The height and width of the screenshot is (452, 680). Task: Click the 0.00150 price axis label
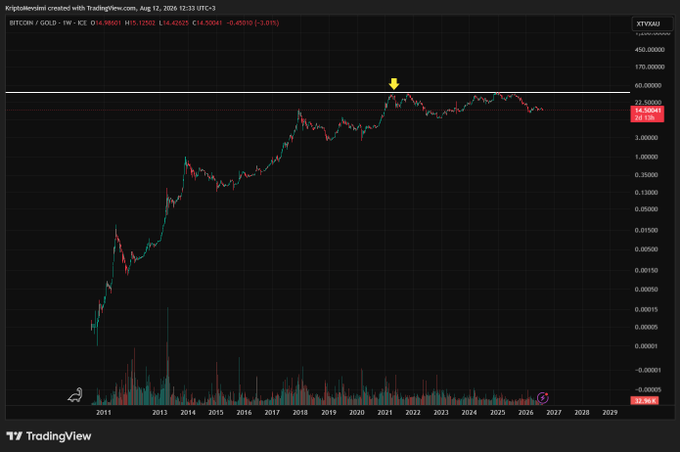coord(646,270)
